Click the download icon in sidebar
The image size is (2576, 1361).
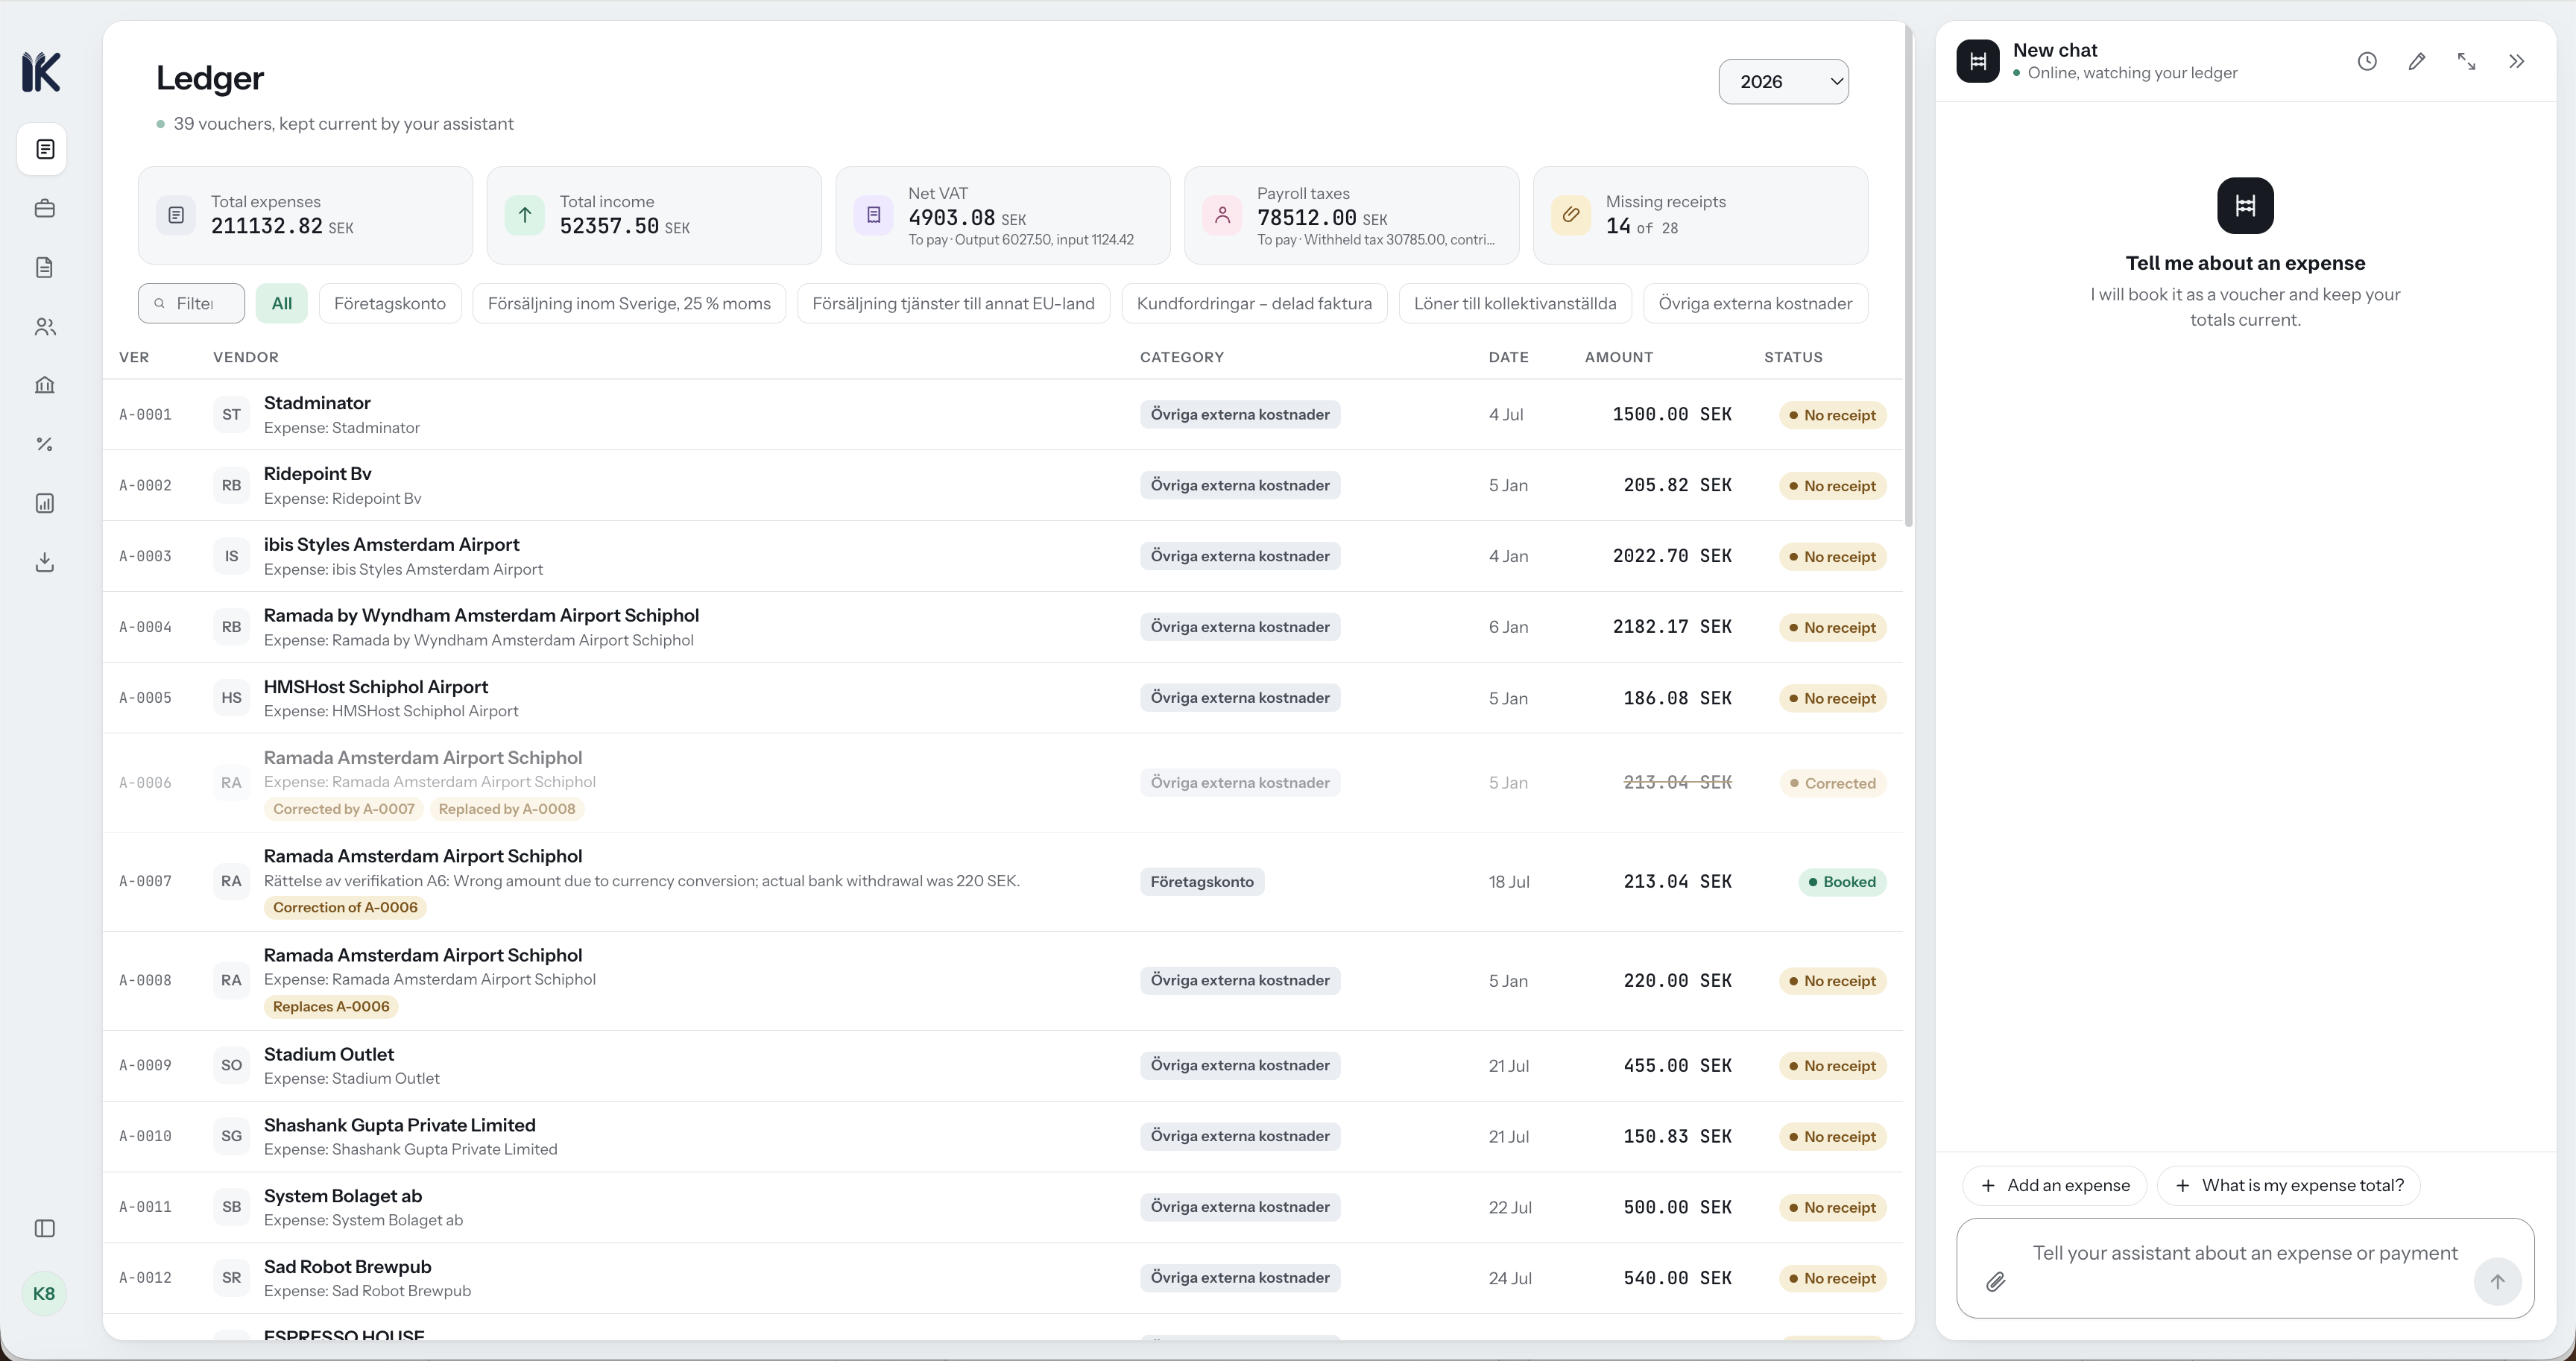coord(44,562)
